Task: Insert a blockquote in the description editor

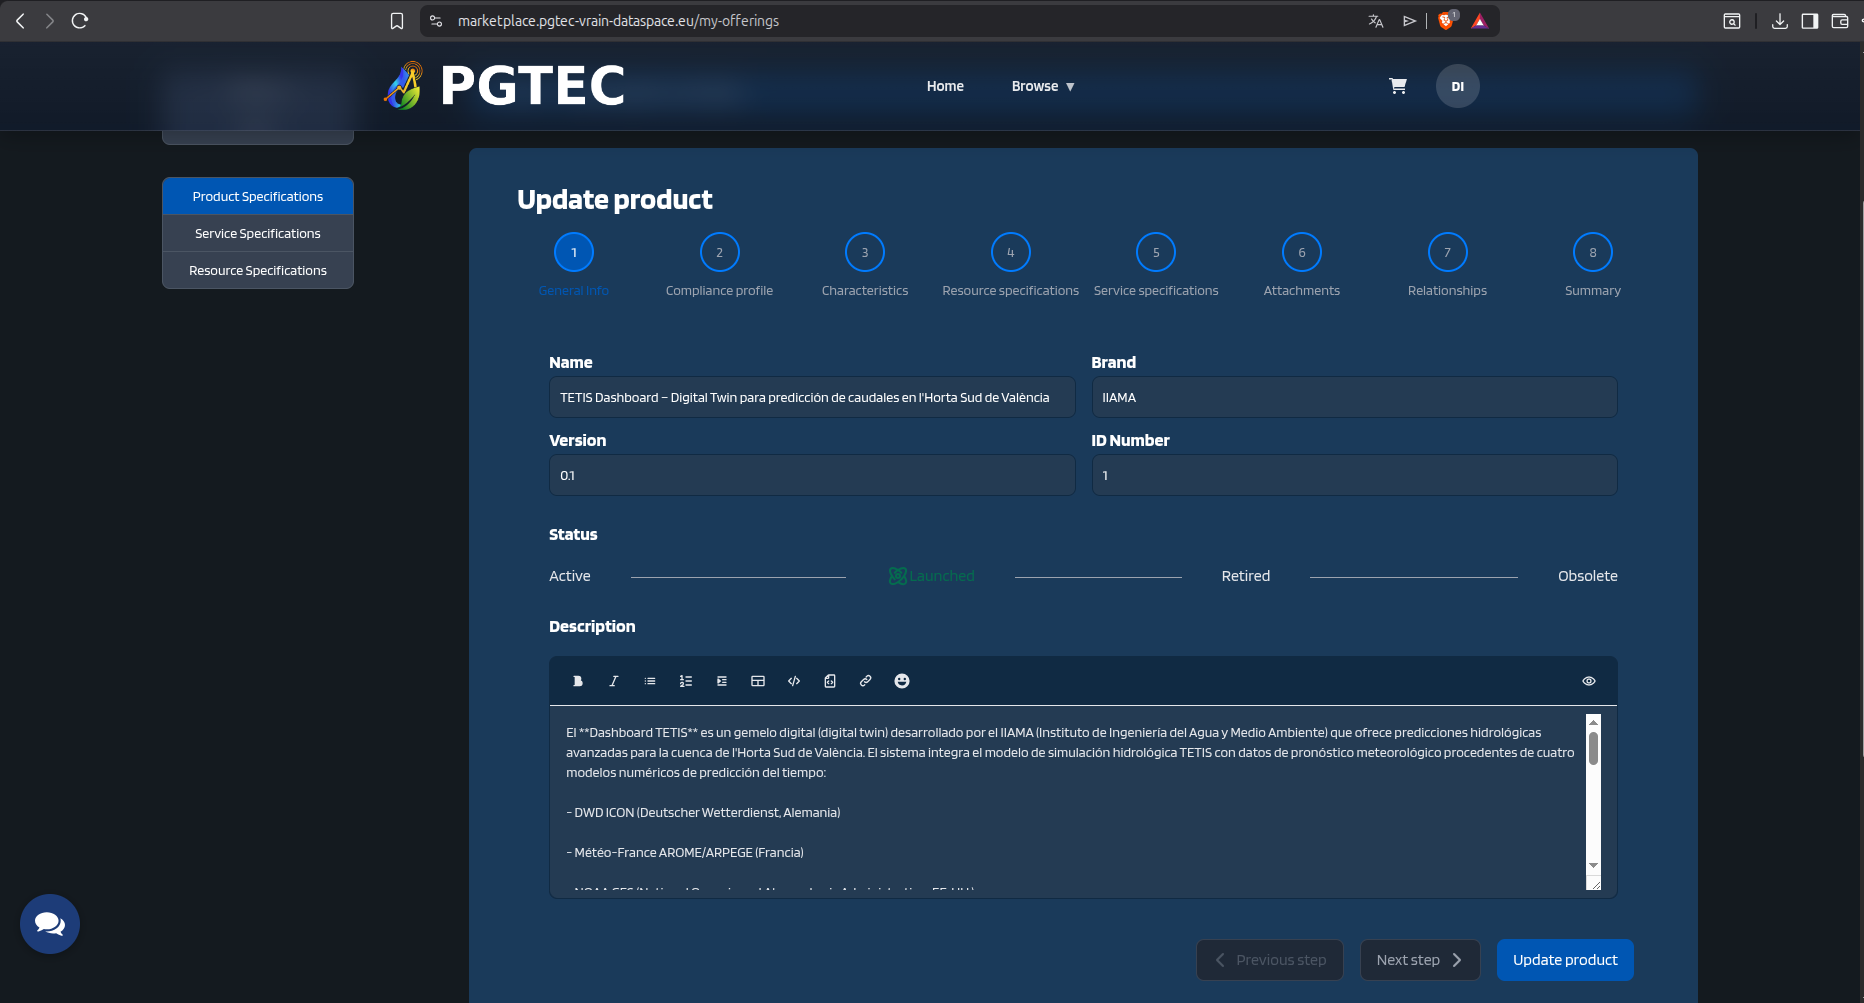Action: coord(722,681)
